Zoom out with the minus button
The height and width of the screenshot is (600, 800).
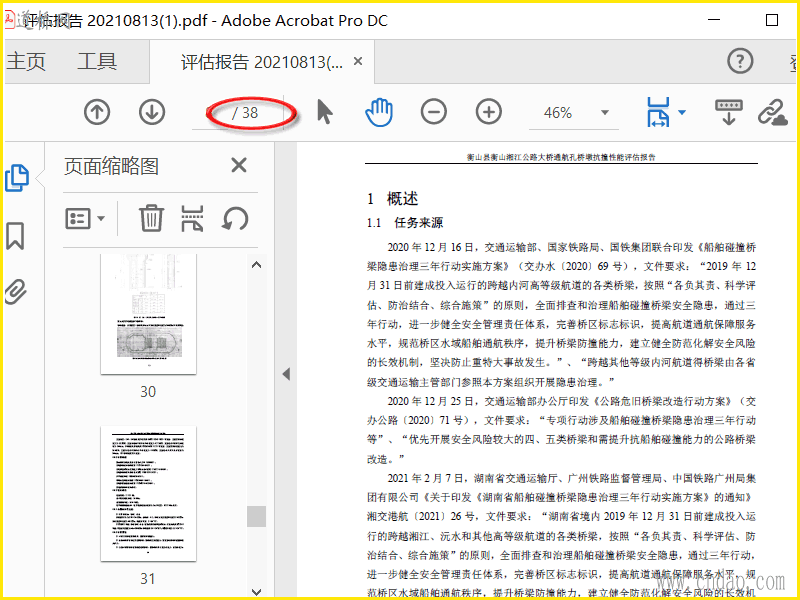(434, 112)
